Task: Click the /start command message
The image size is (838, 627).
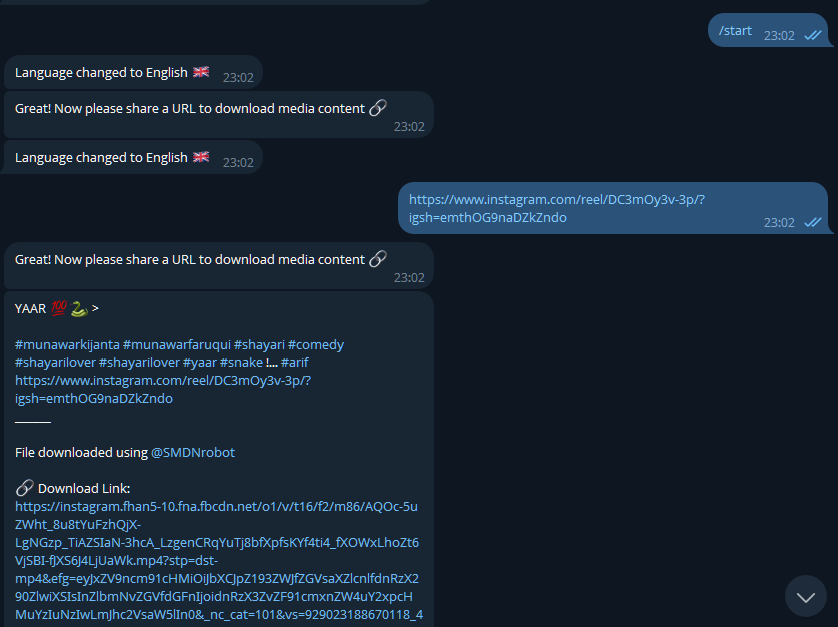Action: (x=735, y=30)
